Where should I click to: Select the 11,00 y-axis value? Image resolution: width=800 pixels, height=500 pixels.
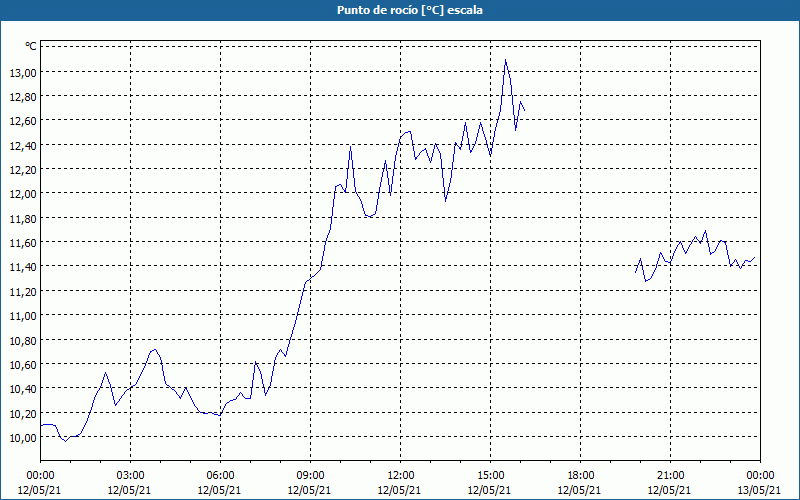pyautogui.click(x=23, y=316)
